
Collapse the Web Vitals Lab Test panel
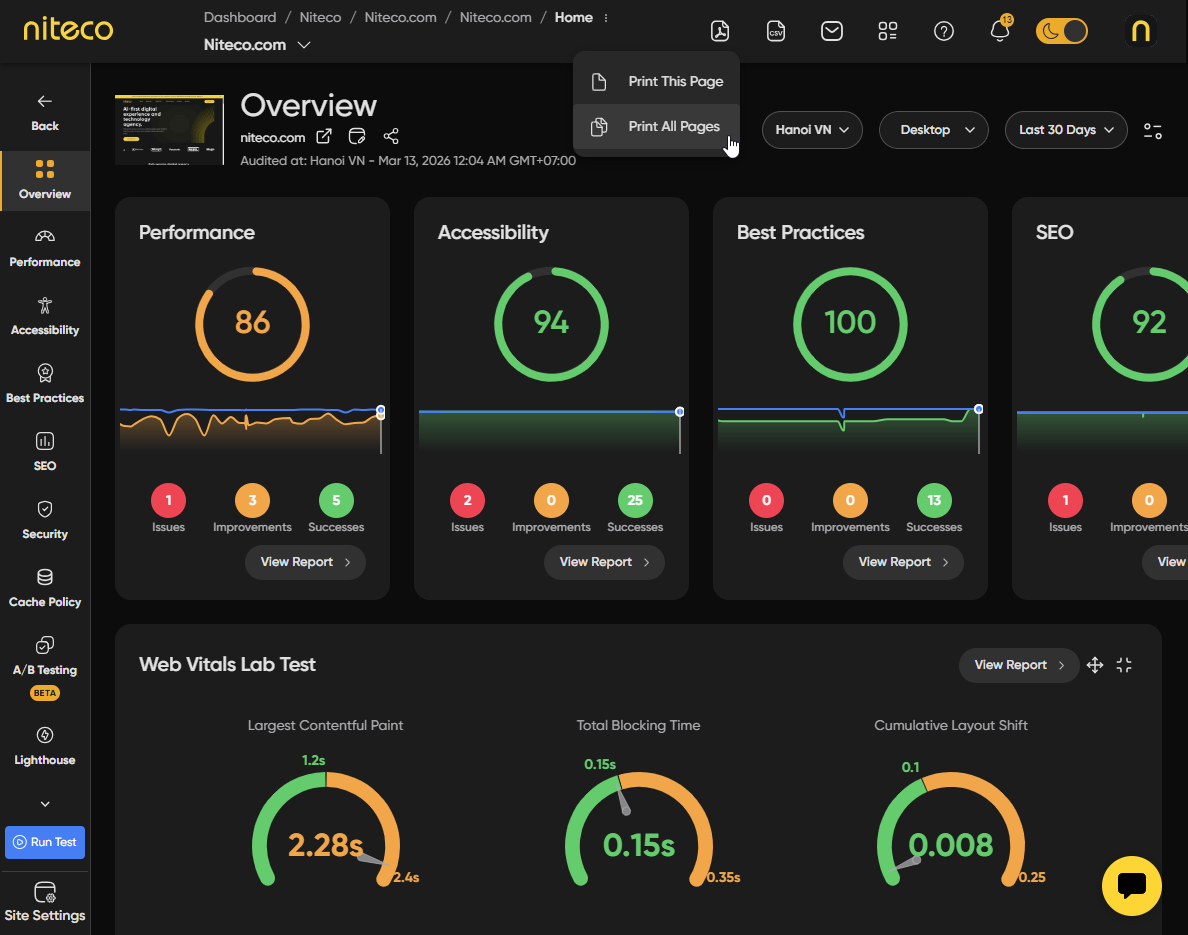1124,665
